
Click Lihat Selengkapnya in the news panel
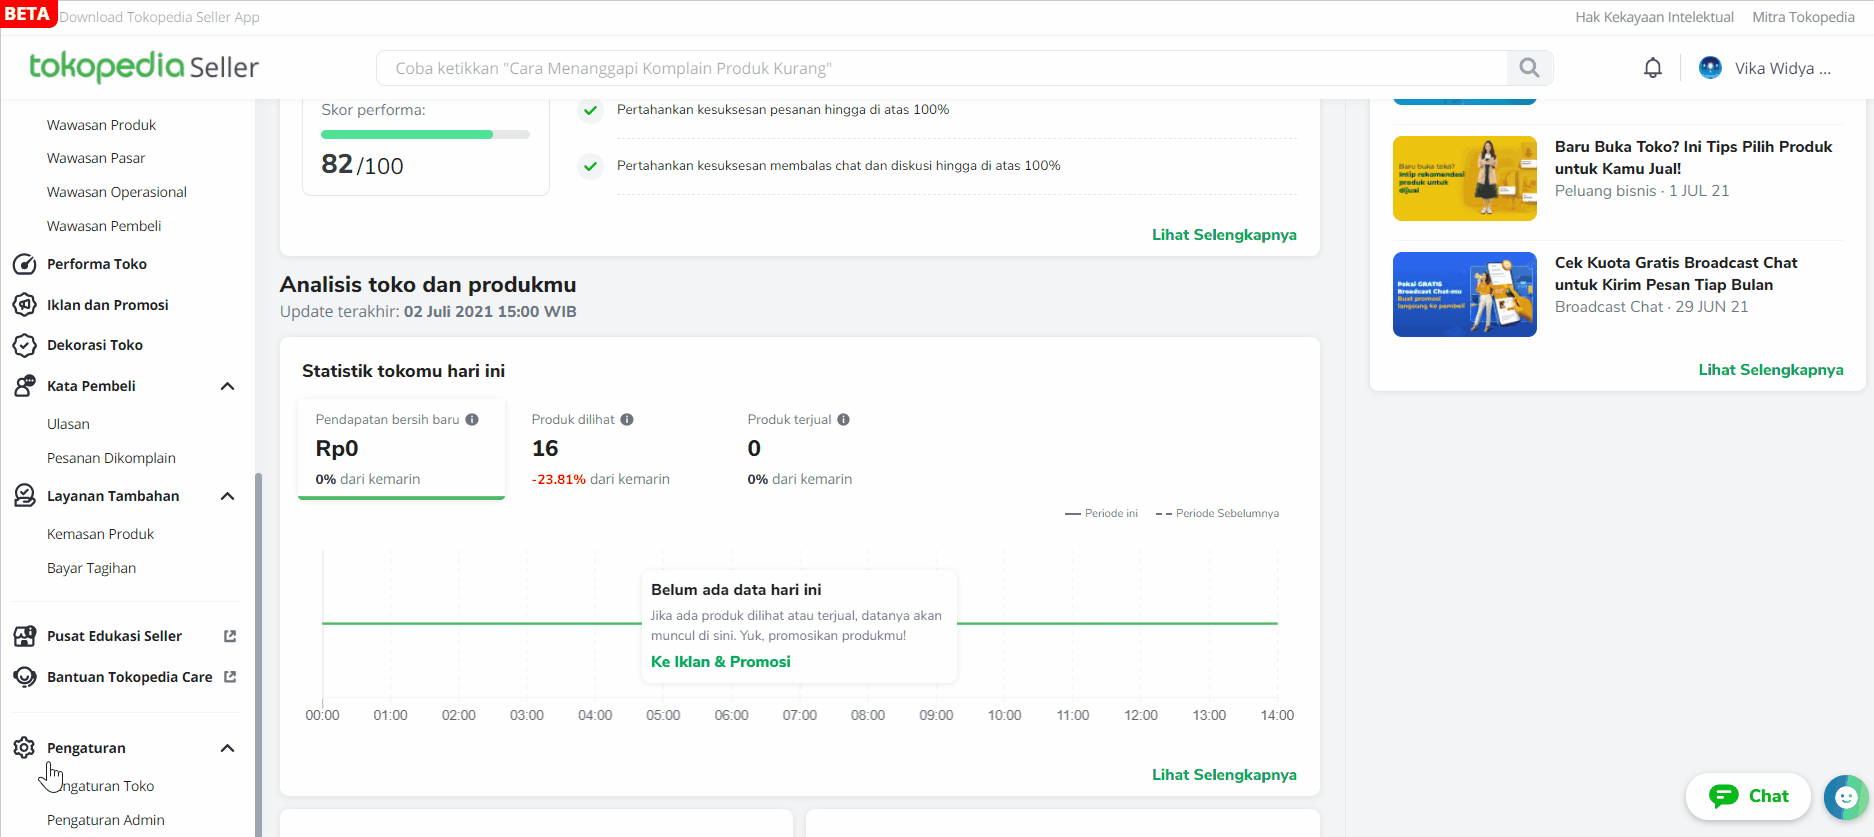[1771, 370]
